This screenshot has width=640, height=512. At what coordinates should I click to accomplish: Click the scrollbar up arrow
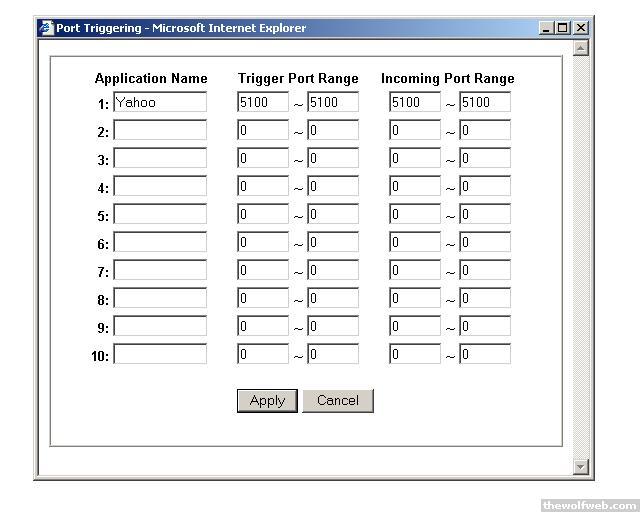click(x=581, y=47)
